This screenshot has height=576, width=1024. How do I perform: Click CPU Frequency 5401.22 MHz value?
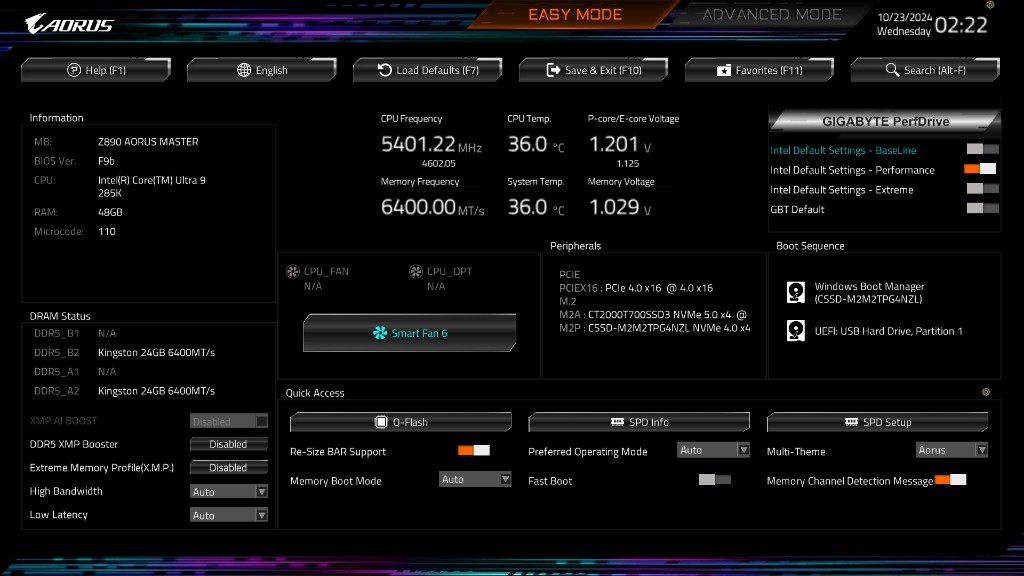[x=431, y=144]
